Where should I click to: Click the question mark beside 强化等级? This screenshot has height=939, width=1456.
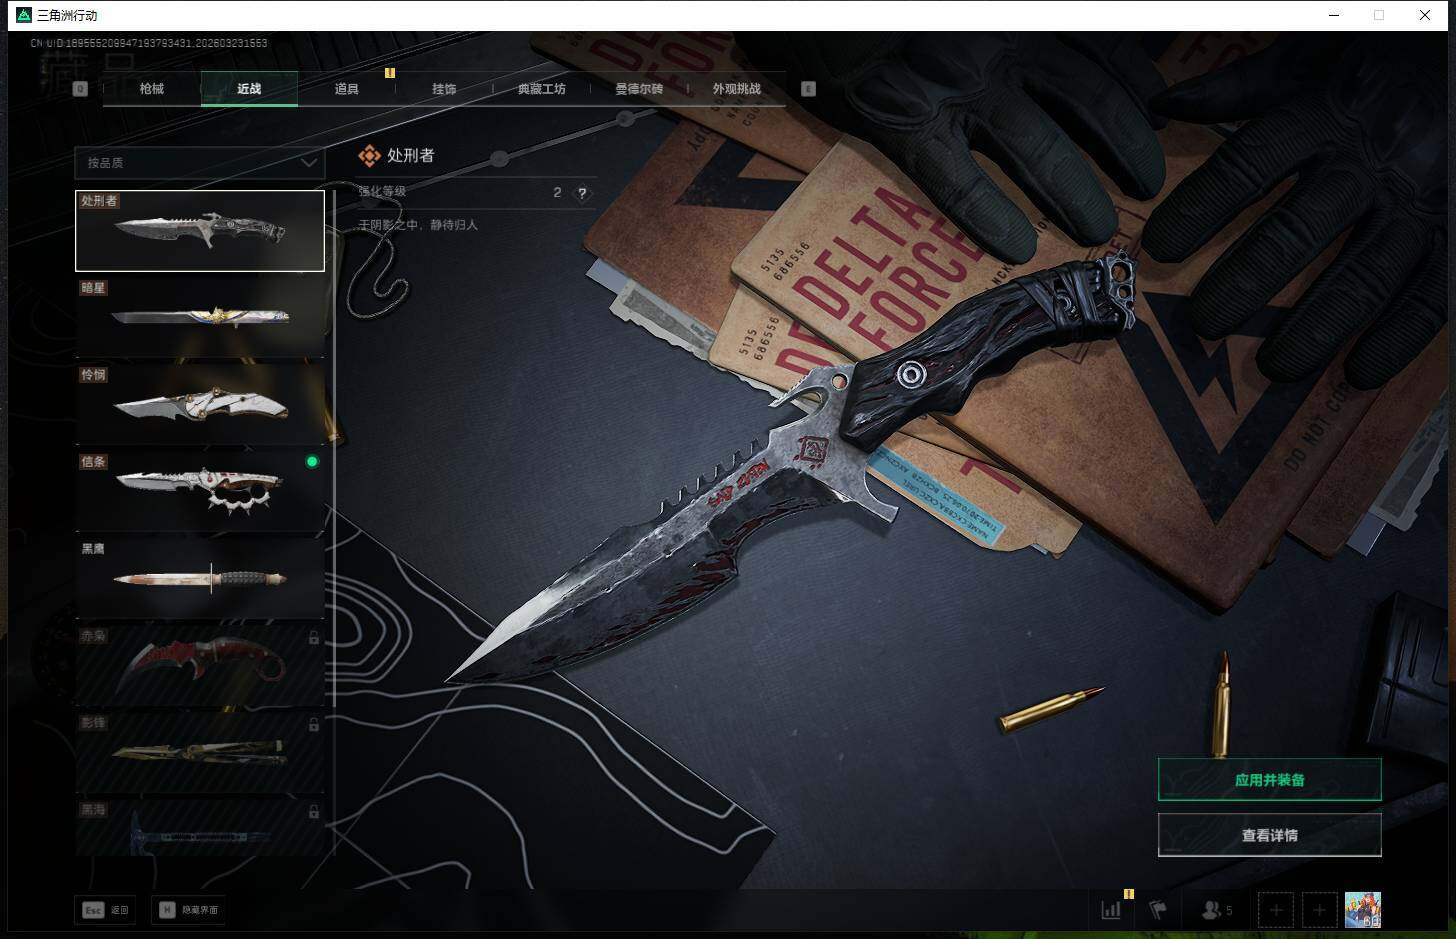point(582,193)
